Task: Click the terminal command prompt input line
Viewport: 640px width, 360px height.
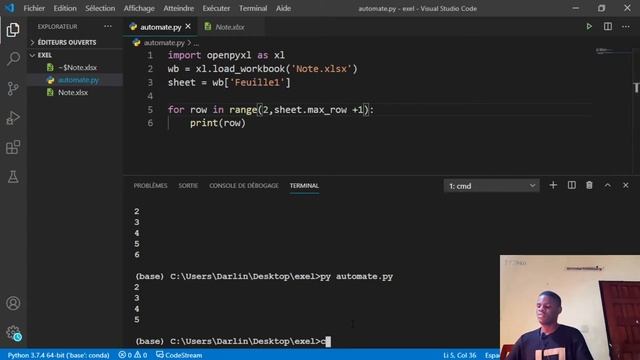Action: coord(233,341)
